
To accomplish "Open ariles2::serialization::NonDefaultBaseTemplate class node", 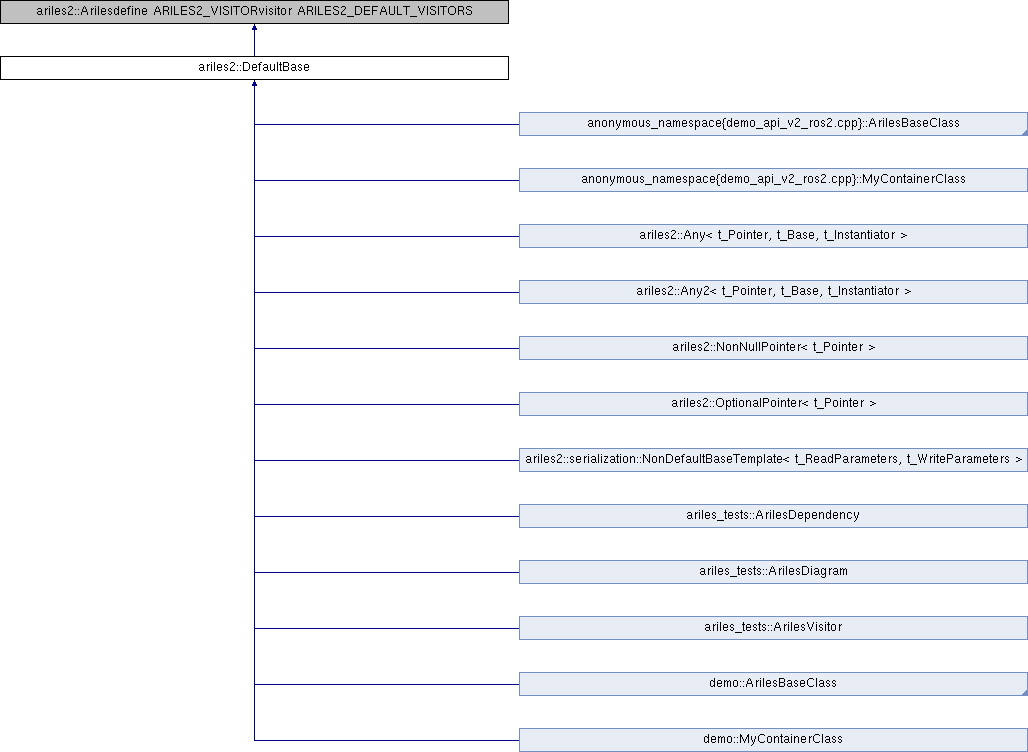I will (773, 460).
